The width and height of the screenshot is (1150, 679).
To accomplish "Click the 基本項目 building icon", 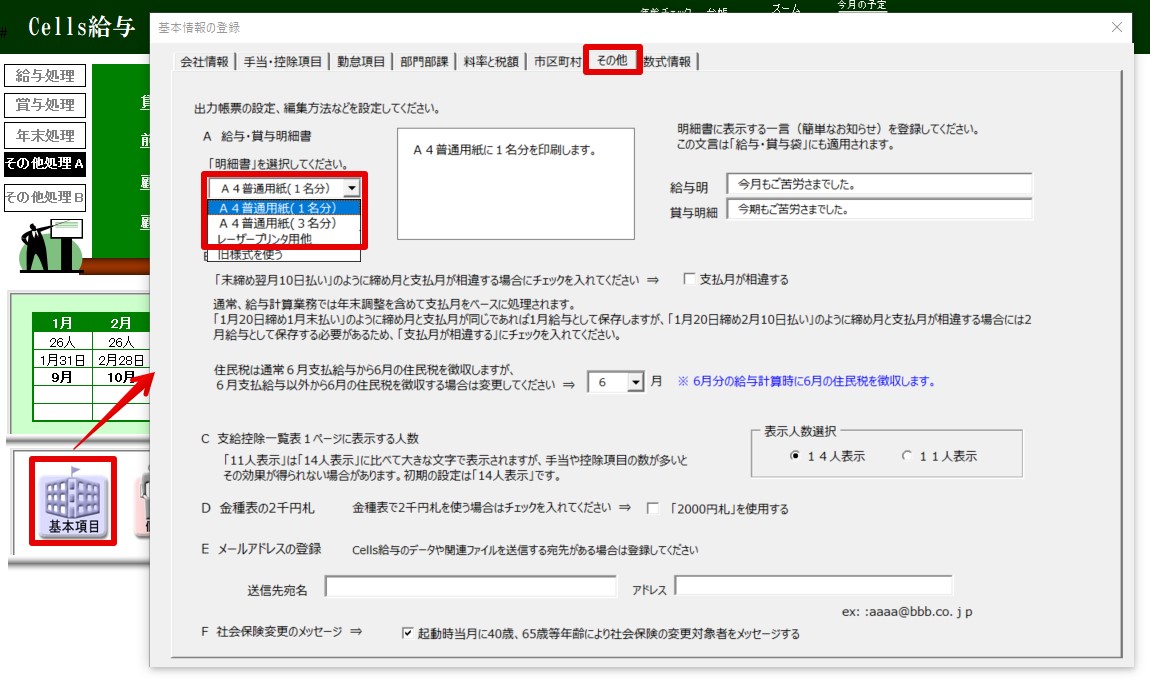I will point(74,501).
